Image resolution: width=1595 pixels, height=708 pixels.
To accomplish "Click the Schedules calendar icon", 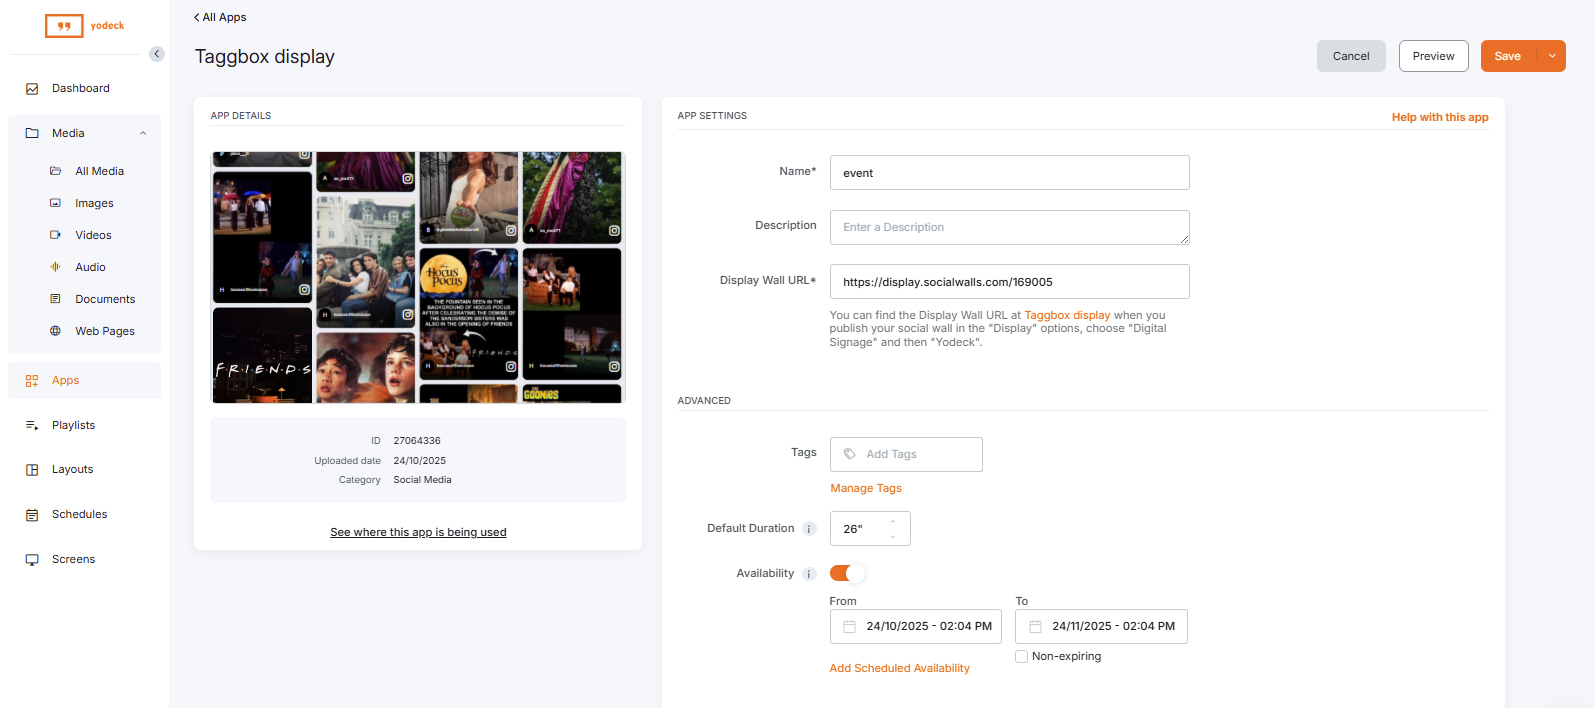I will (32, 515).
